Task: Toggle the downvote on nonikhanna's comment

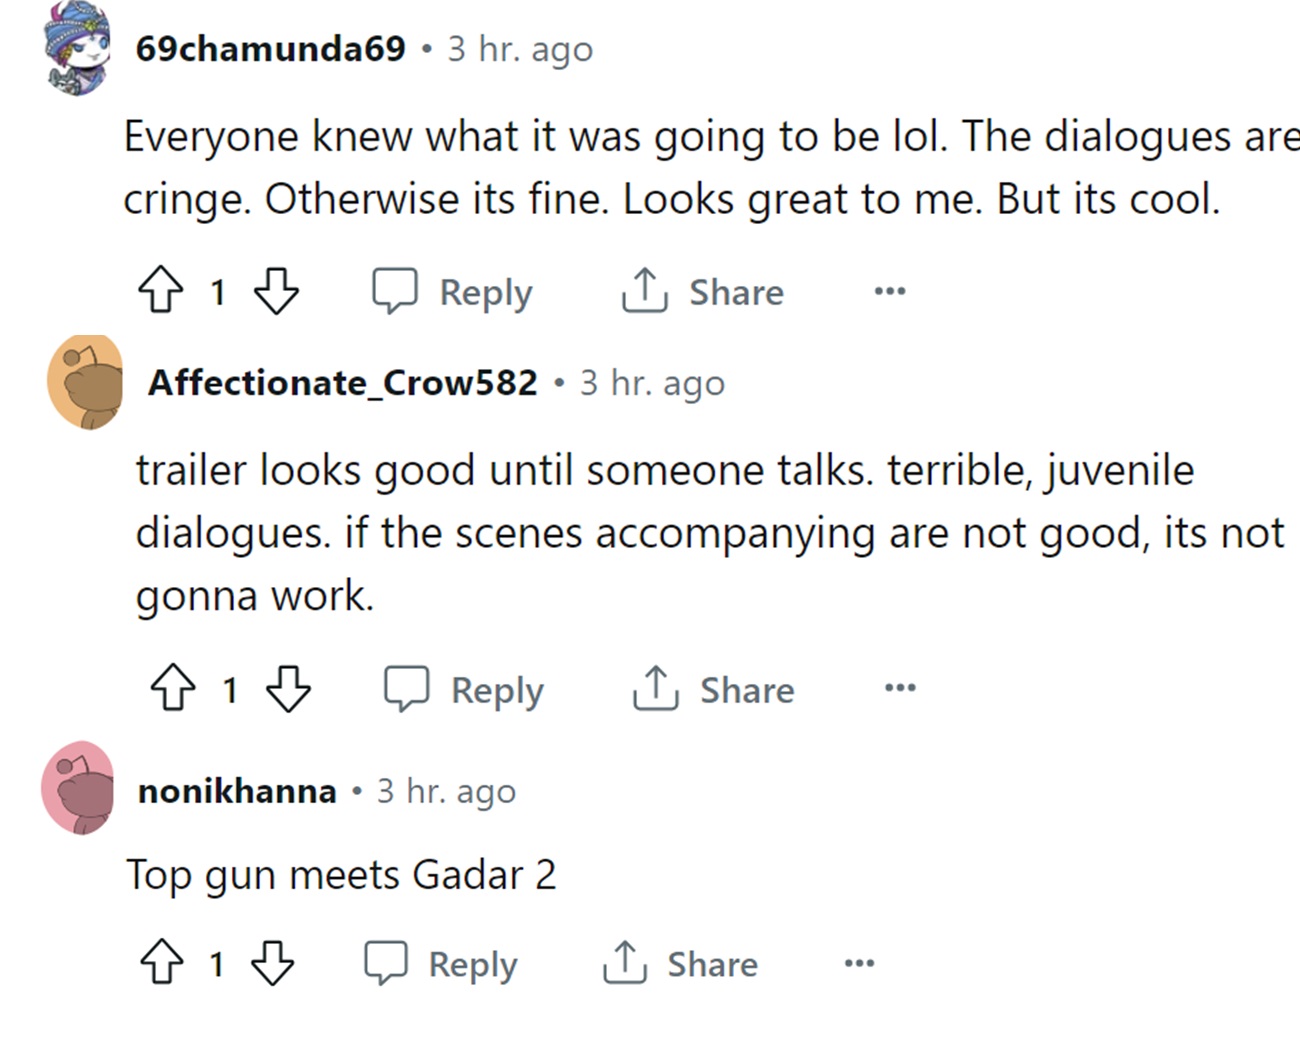Action: [x=273, y=964]
